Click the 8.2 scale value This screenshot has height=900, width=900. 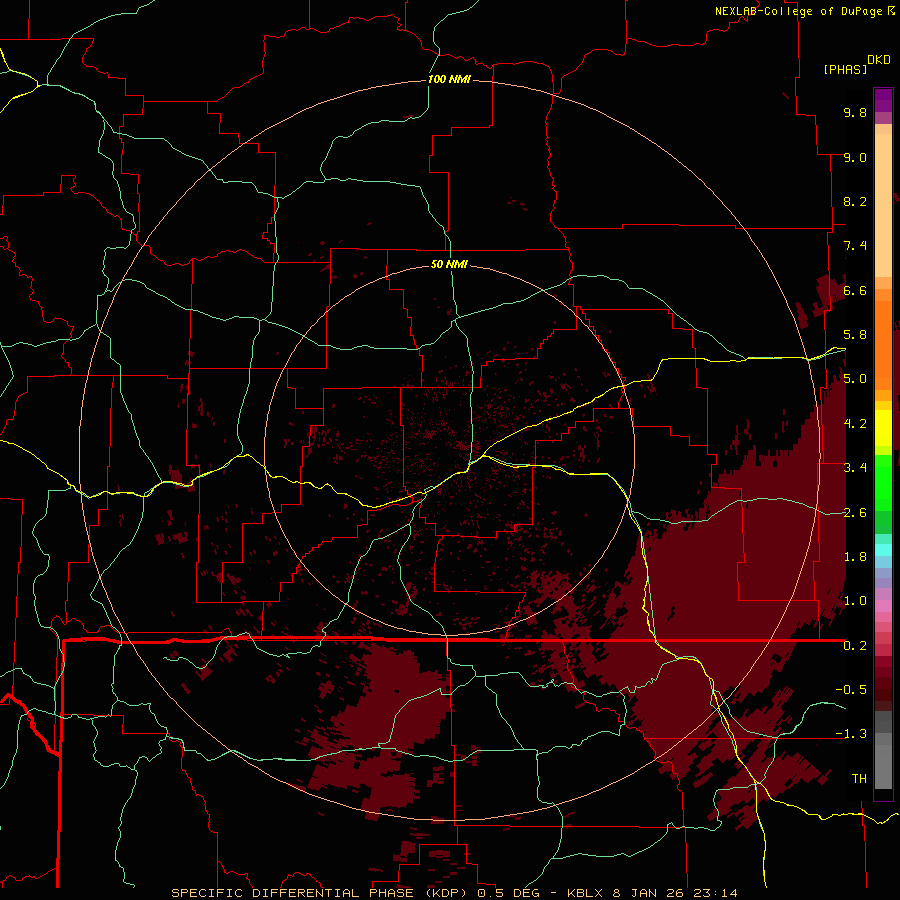(x=855, y=201)
